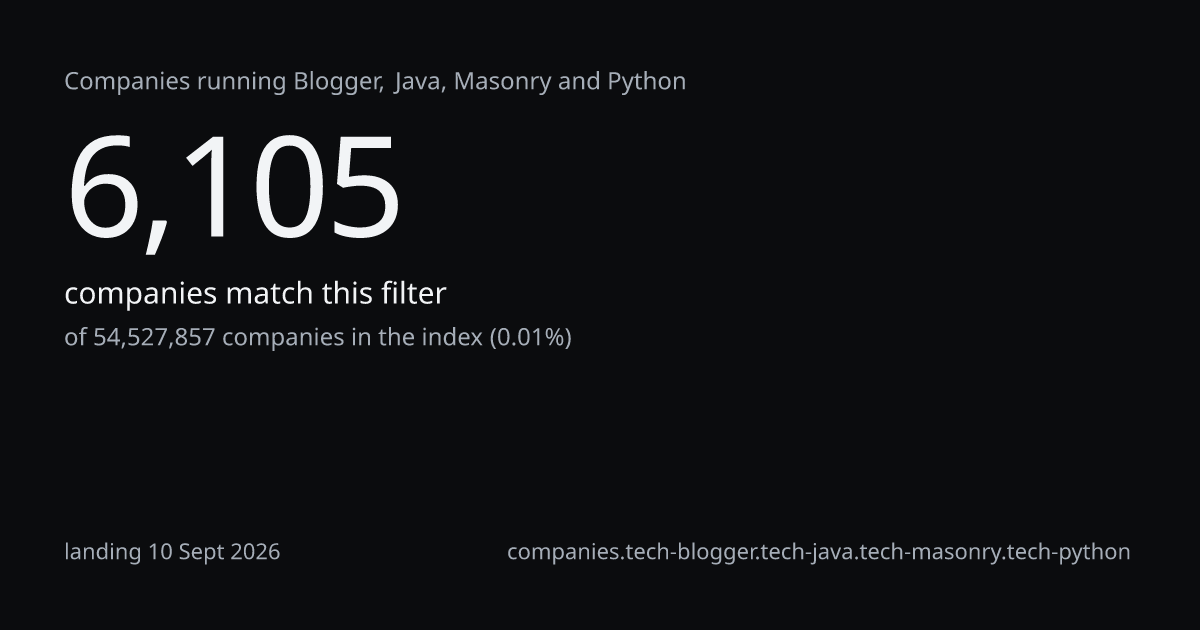Click the large 6,105 count number
The height and width of the screenshot is (630, 1200).
click(x=233, y=188)
